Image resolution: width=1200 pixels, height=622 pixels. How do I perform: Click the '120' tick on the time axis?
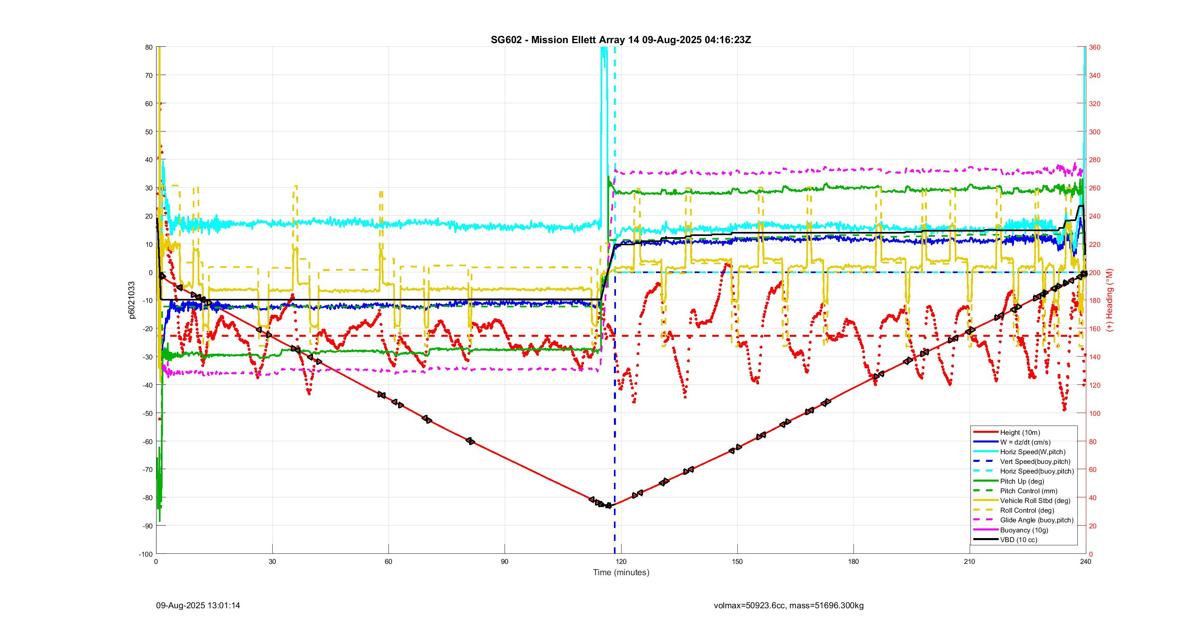point(621,562)
